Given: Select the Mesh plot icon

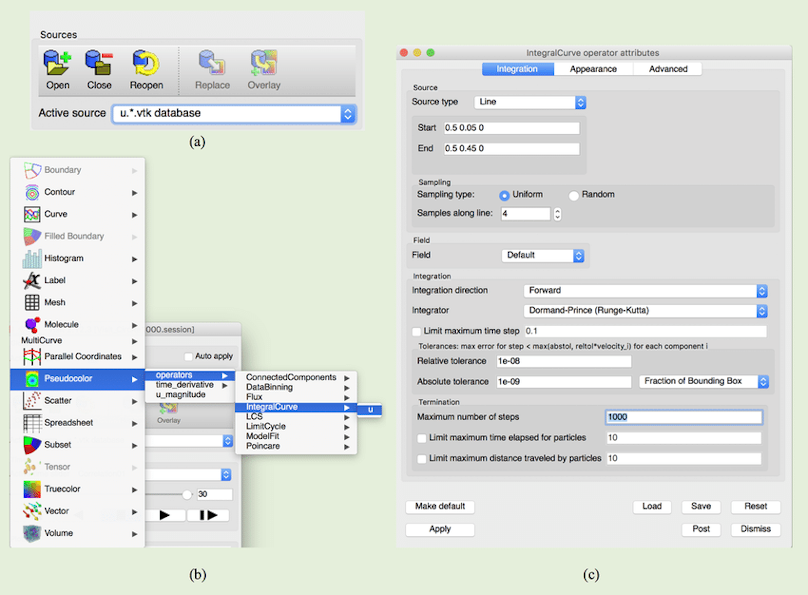Looking at the screenshot, I should pos(32,302).
